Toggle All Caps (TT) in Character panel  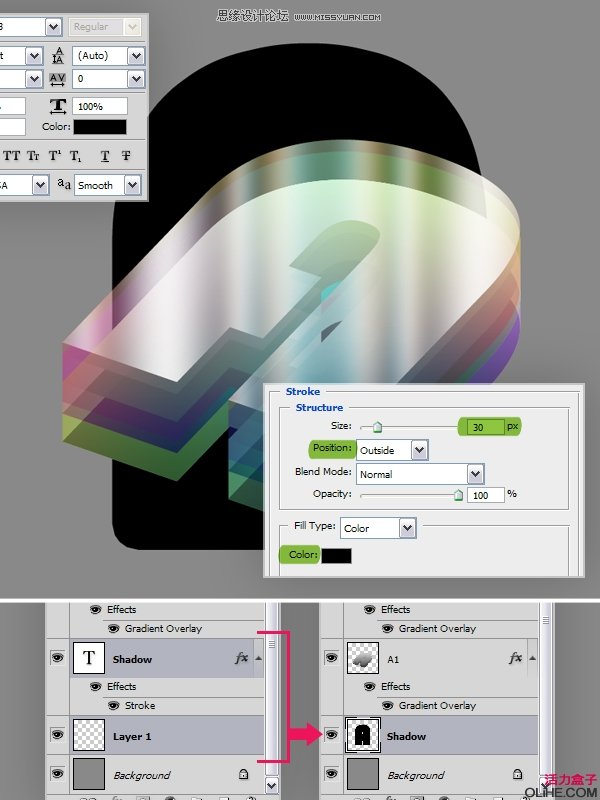(x=12, y=156)
